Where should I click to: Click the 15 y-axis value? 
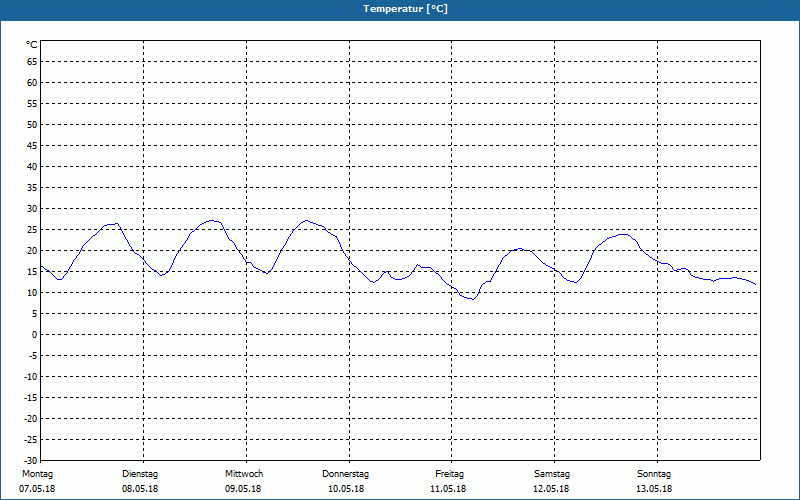click(x=32, y=271)
